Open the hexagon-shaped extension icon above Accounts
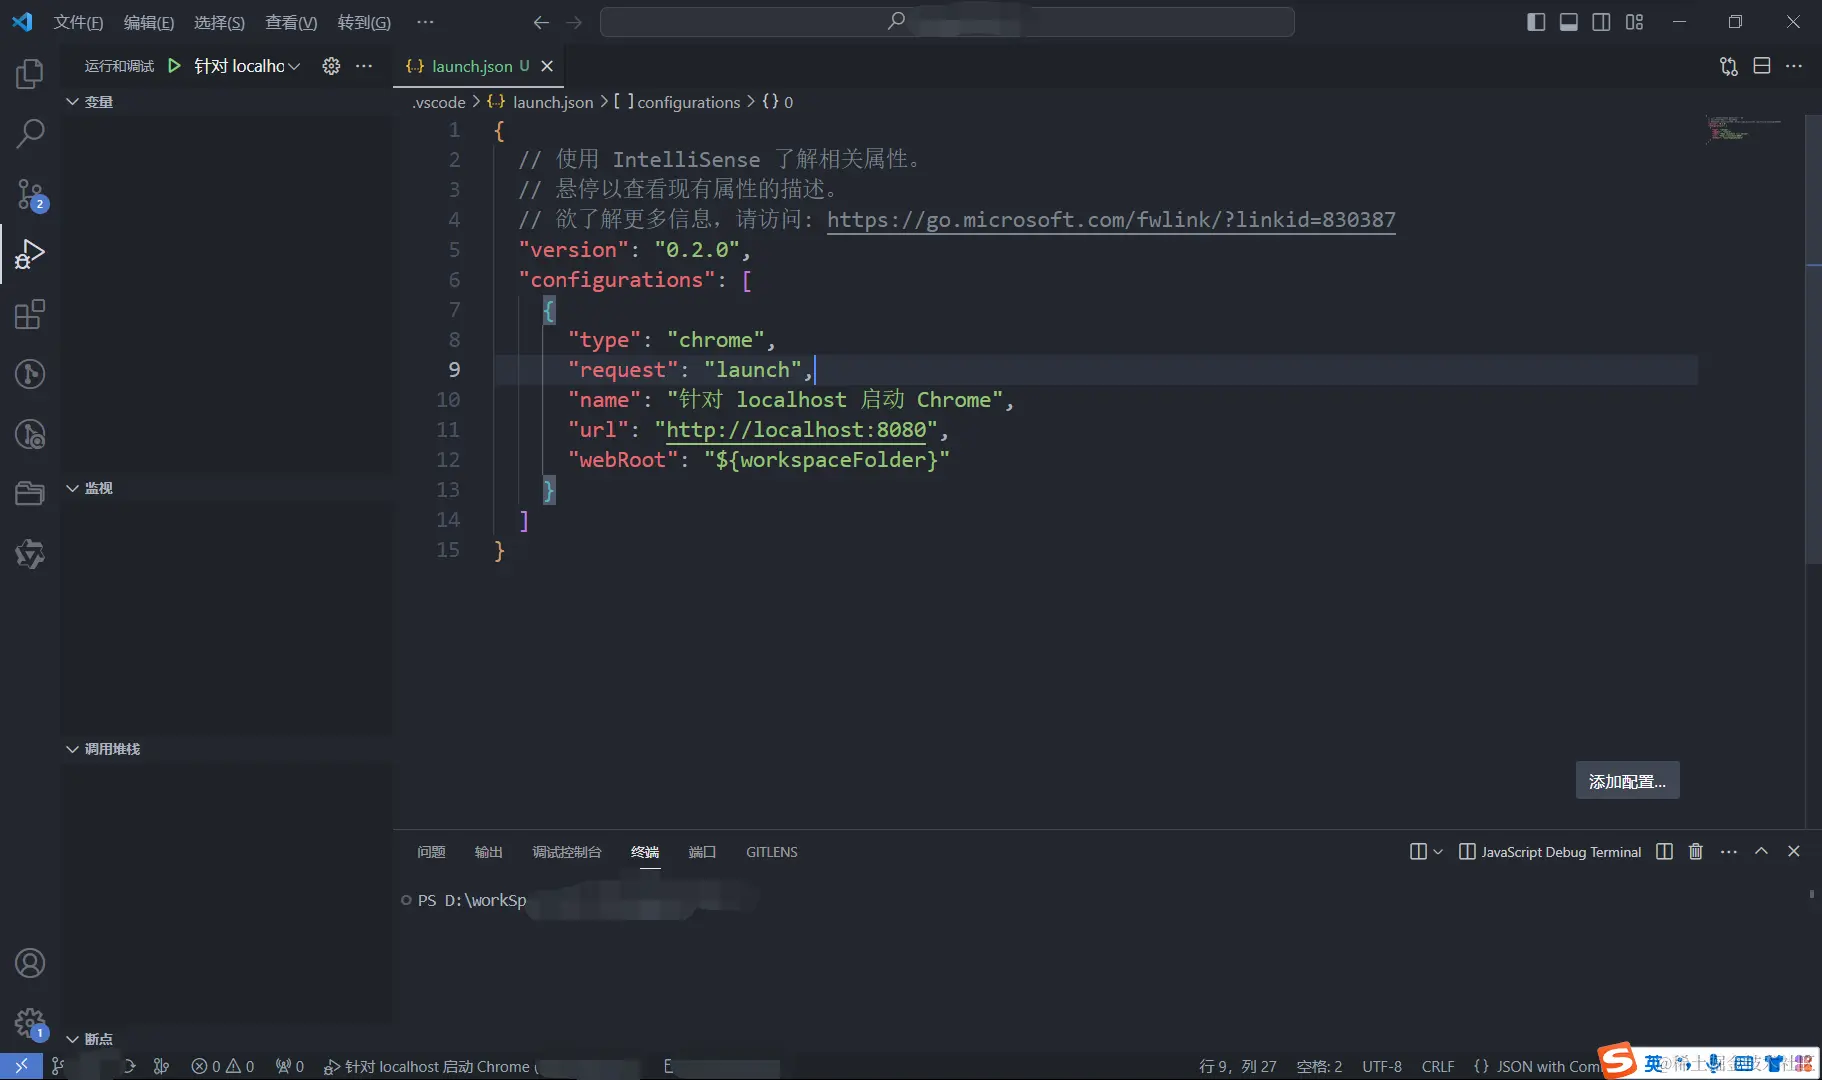Image resolution: width=1822 pixels, height=1080 pixels. 30,554
